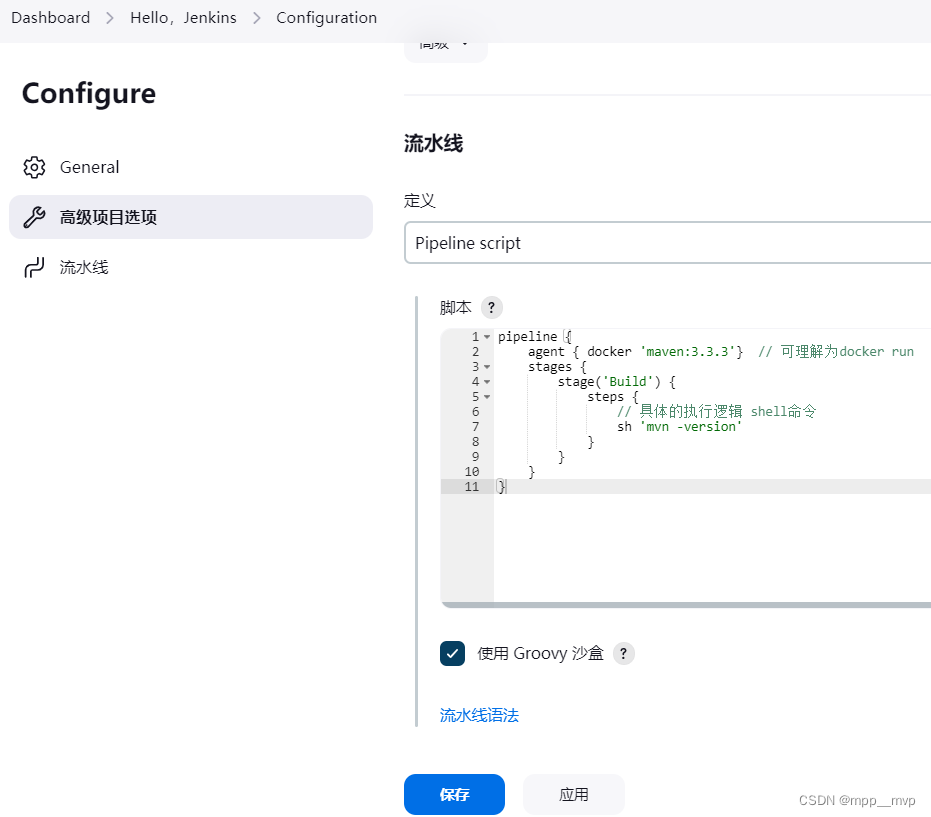Click line number 10 in gutter
Image resolution: width=931 pixels, height=817 pixels.
471,472
